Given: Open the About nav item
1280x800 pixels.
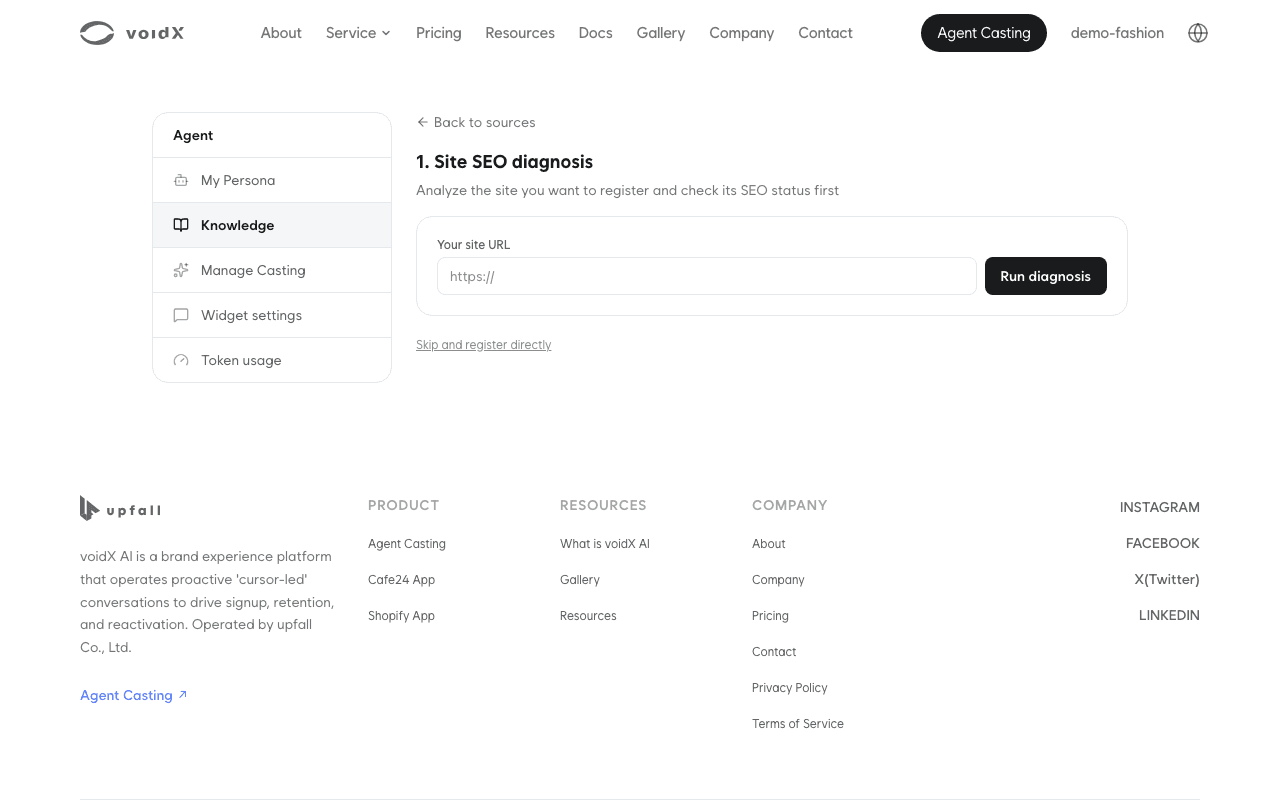Looking at the screenshot, I should [x=281, y=33].
